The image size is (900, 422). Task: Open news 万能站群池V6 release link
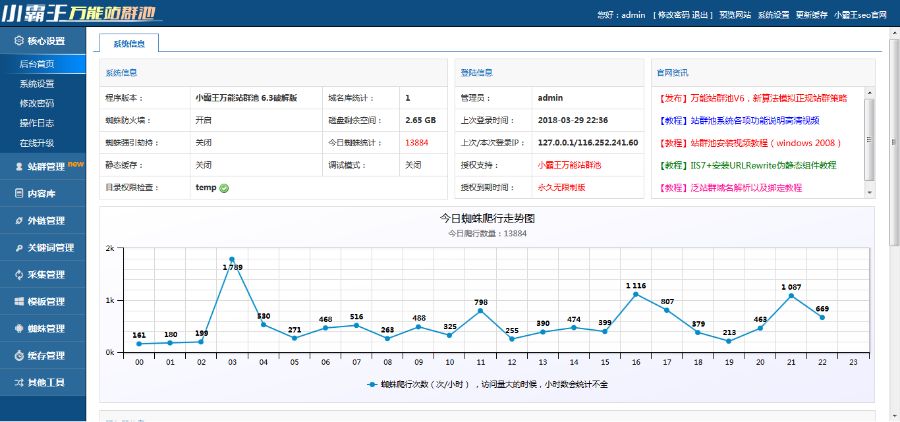753,98
